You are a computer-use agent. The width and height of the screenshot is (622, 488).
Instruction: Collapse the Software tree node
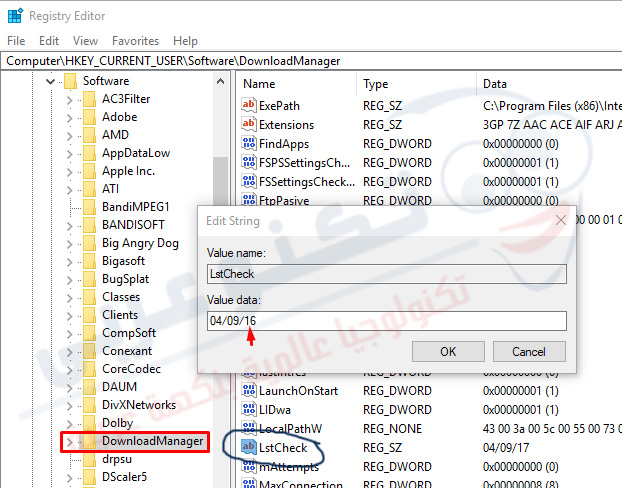tap(50, 81)
